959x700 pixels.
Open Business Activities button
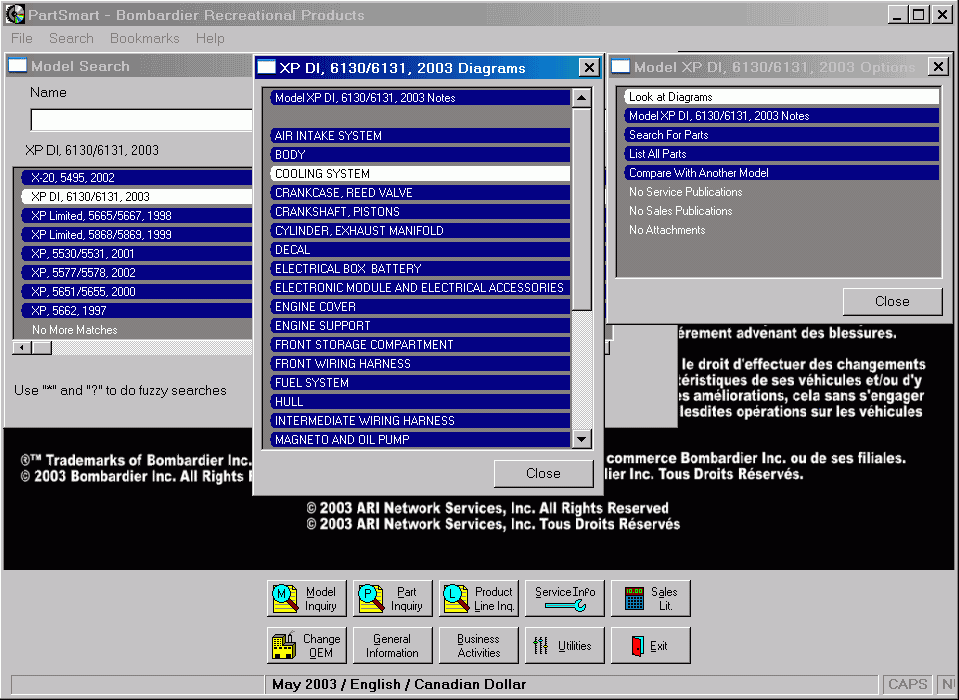click(479, 645)
